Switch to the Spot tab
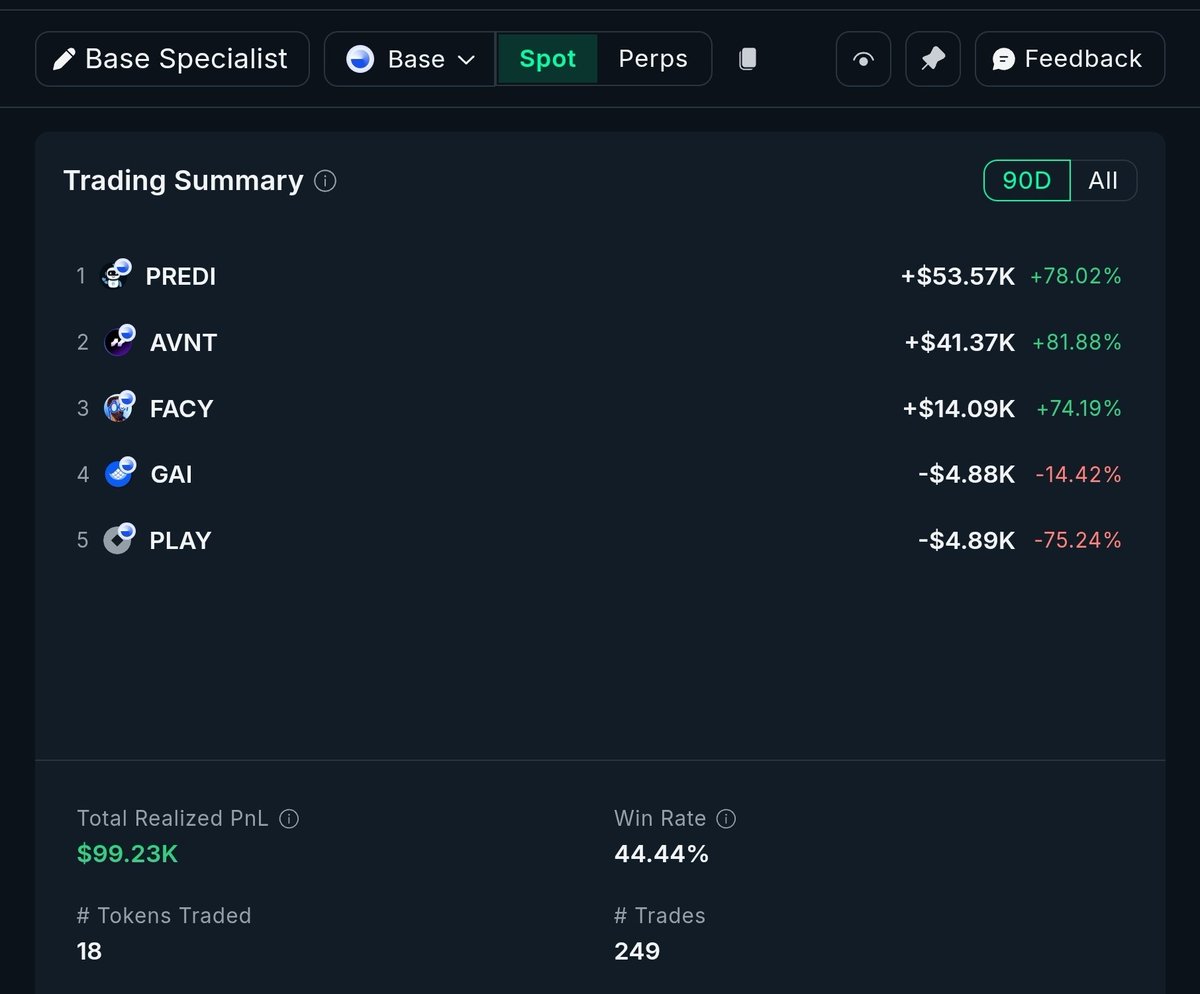Image resolution: width=1200 pixels, height=994 pixels. pyautogui.click(x=547, y=59)
